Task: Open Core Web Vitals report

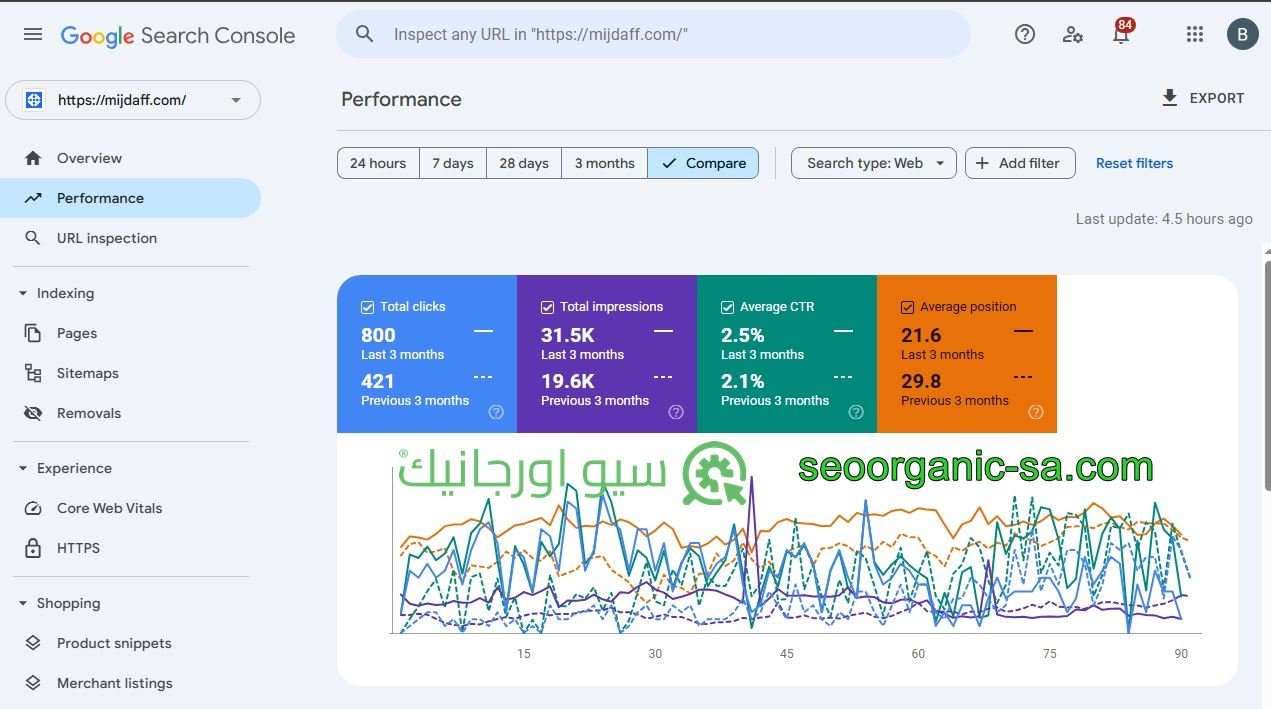Action: click(109, 508)
